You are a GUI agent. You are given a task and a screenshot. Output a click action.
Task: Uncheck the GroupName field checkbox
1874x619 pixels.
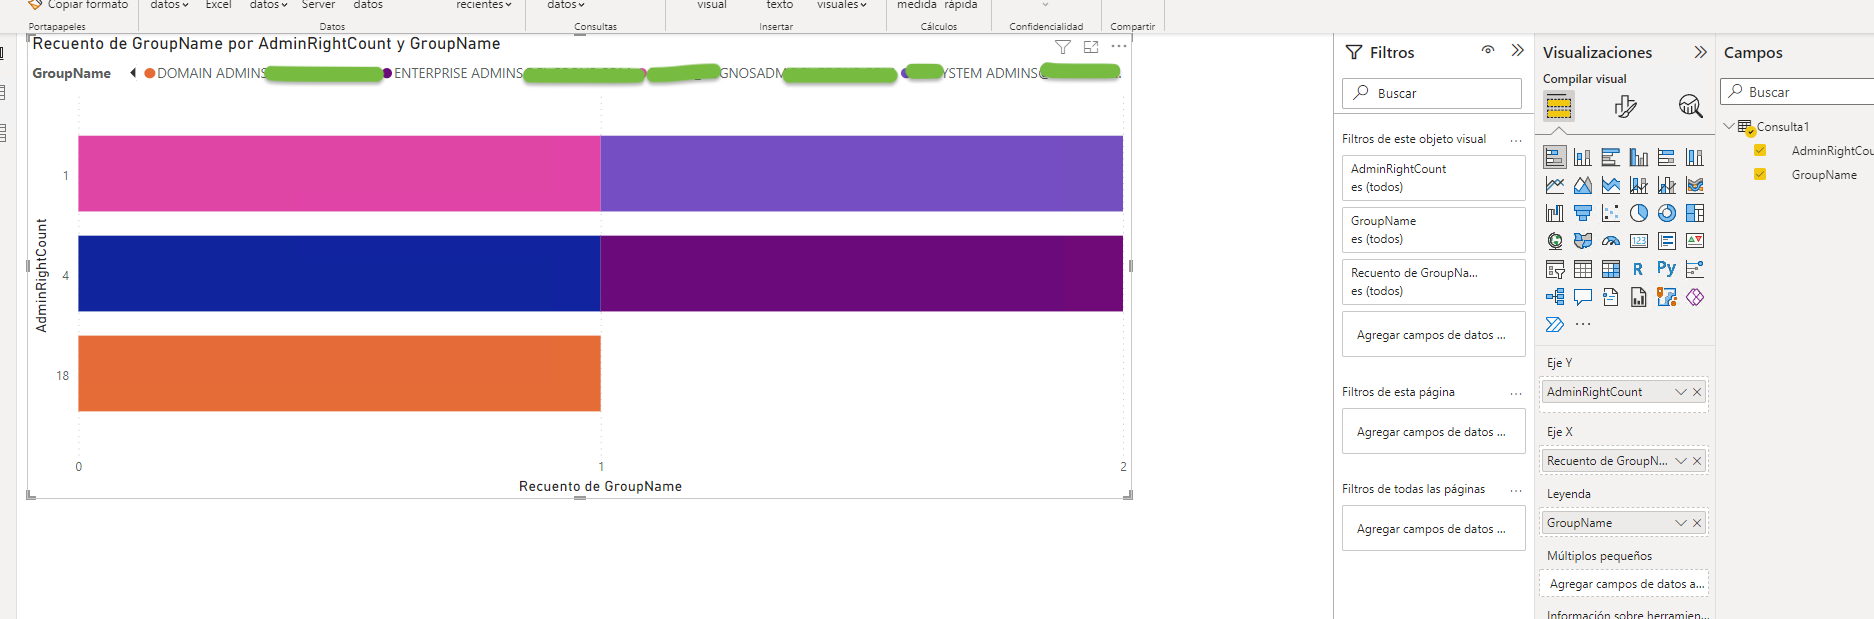1760,174
